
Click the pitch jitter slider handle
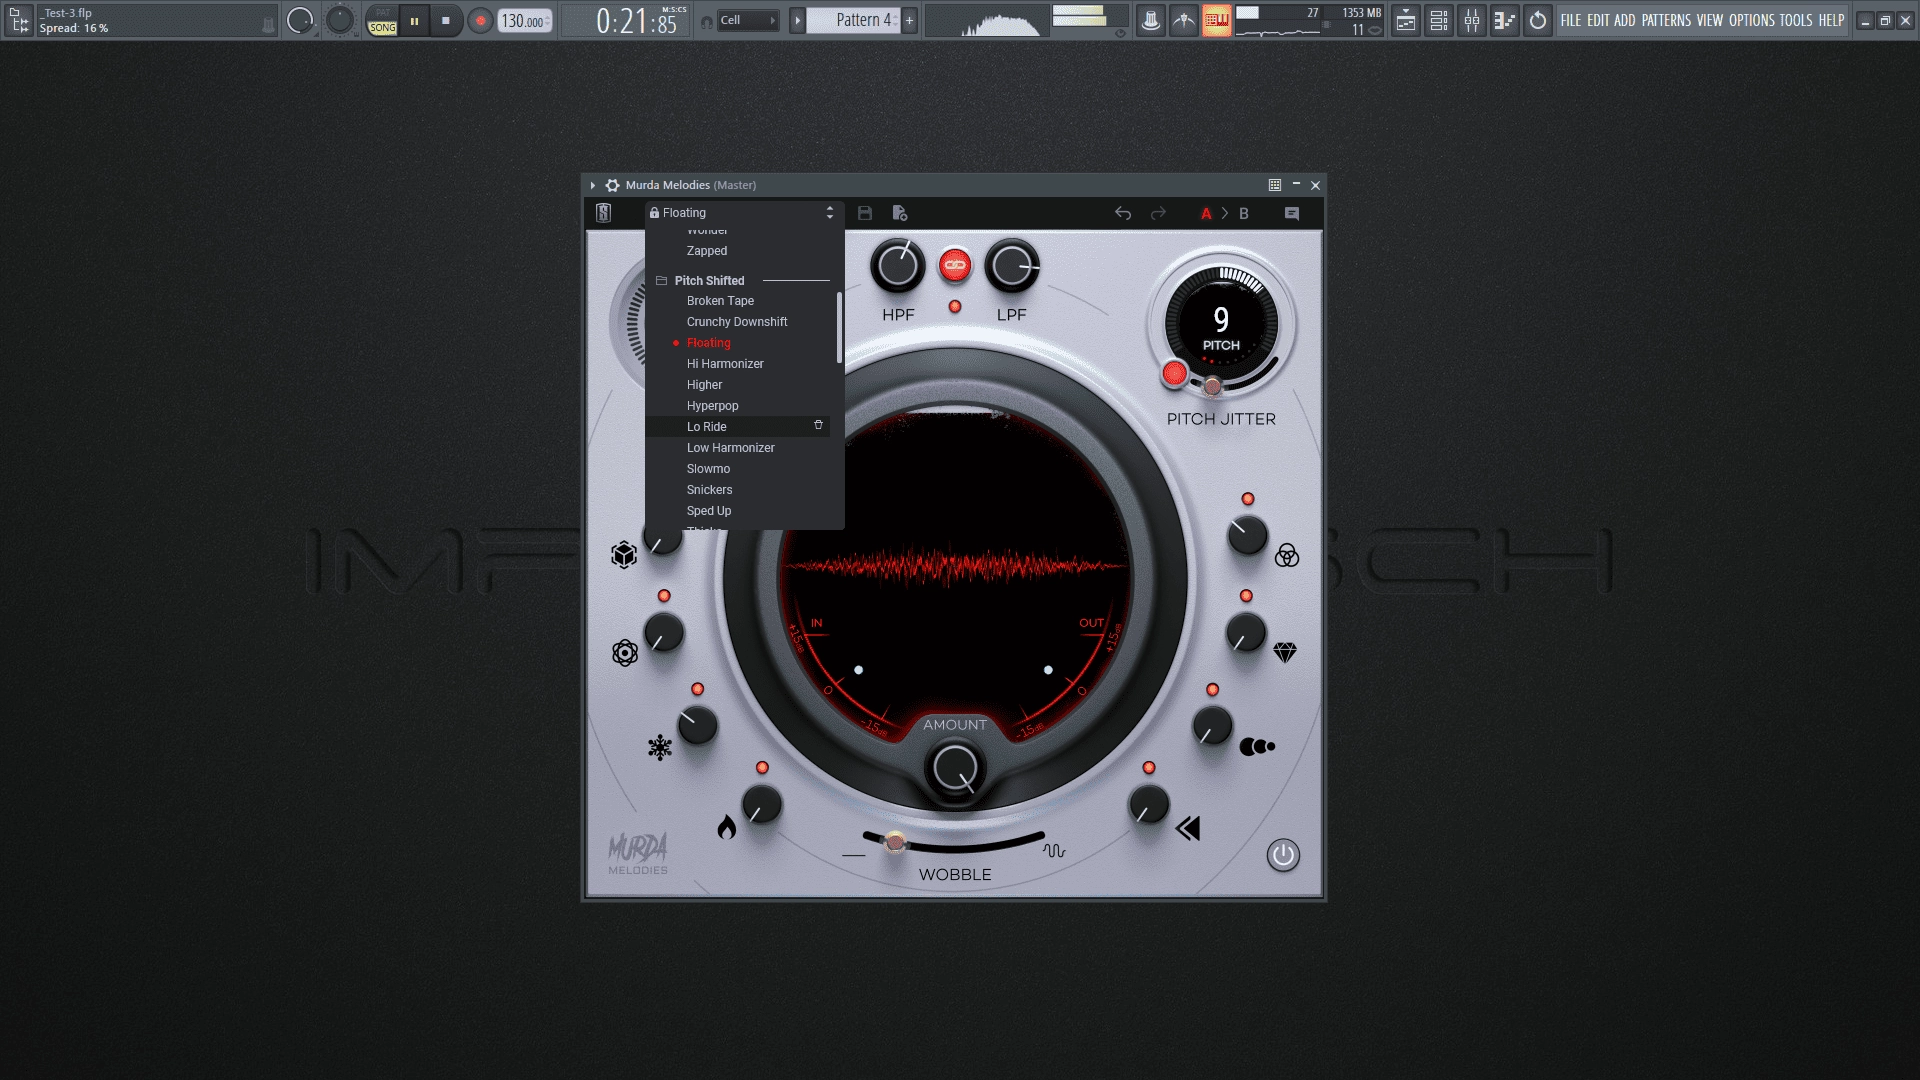1212,386
